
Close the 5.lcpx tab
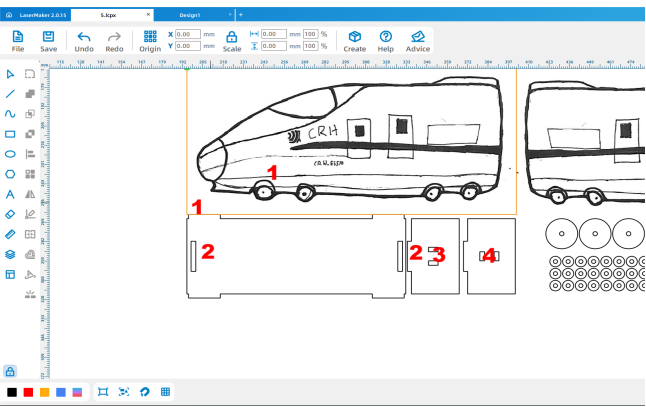coord(148,14)
